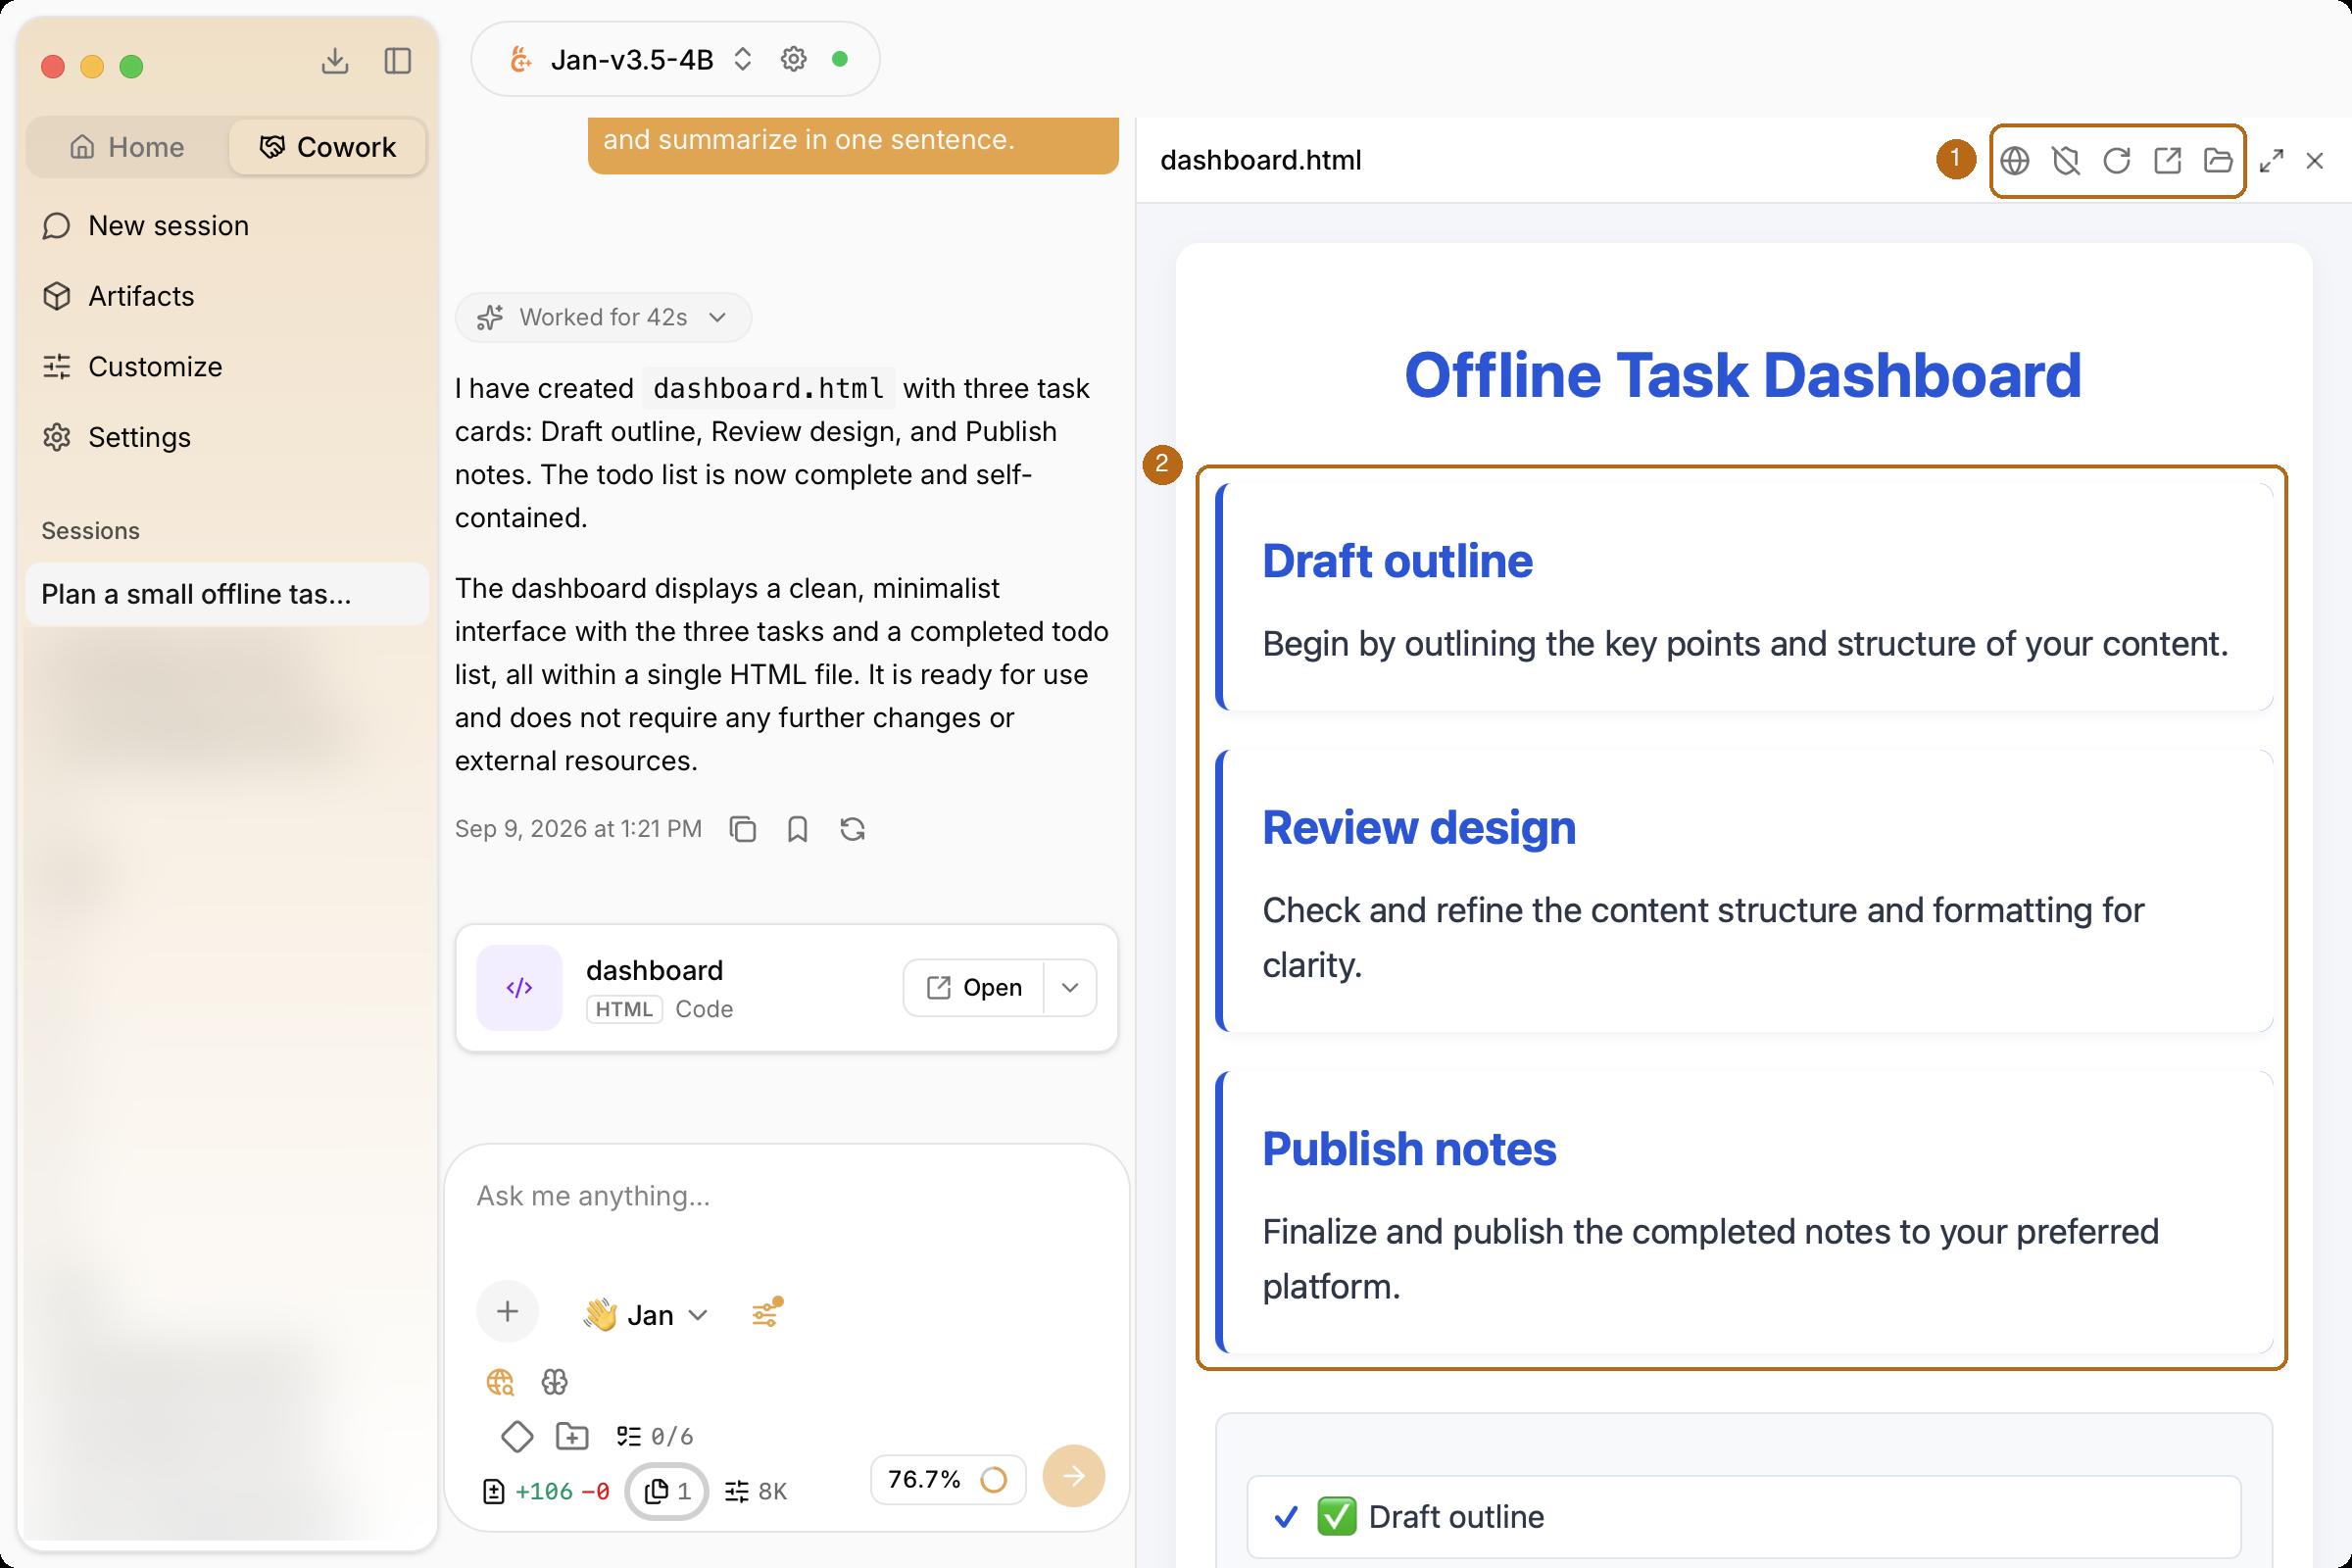Image resolution: width=2352 pixels, height=1568 pixels.
Task: Click the diamond icon in the composer
Action: 517,1437
